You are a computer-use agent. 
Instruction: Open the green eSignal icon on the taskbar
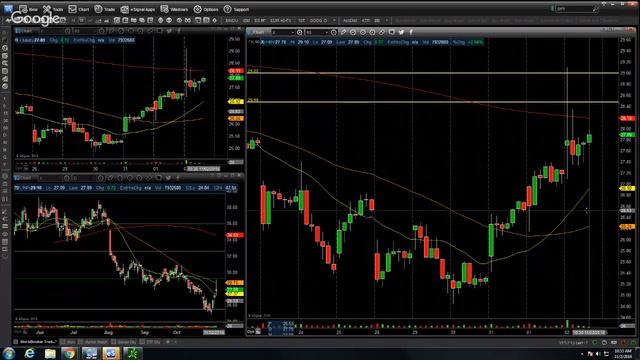(132, 353)
